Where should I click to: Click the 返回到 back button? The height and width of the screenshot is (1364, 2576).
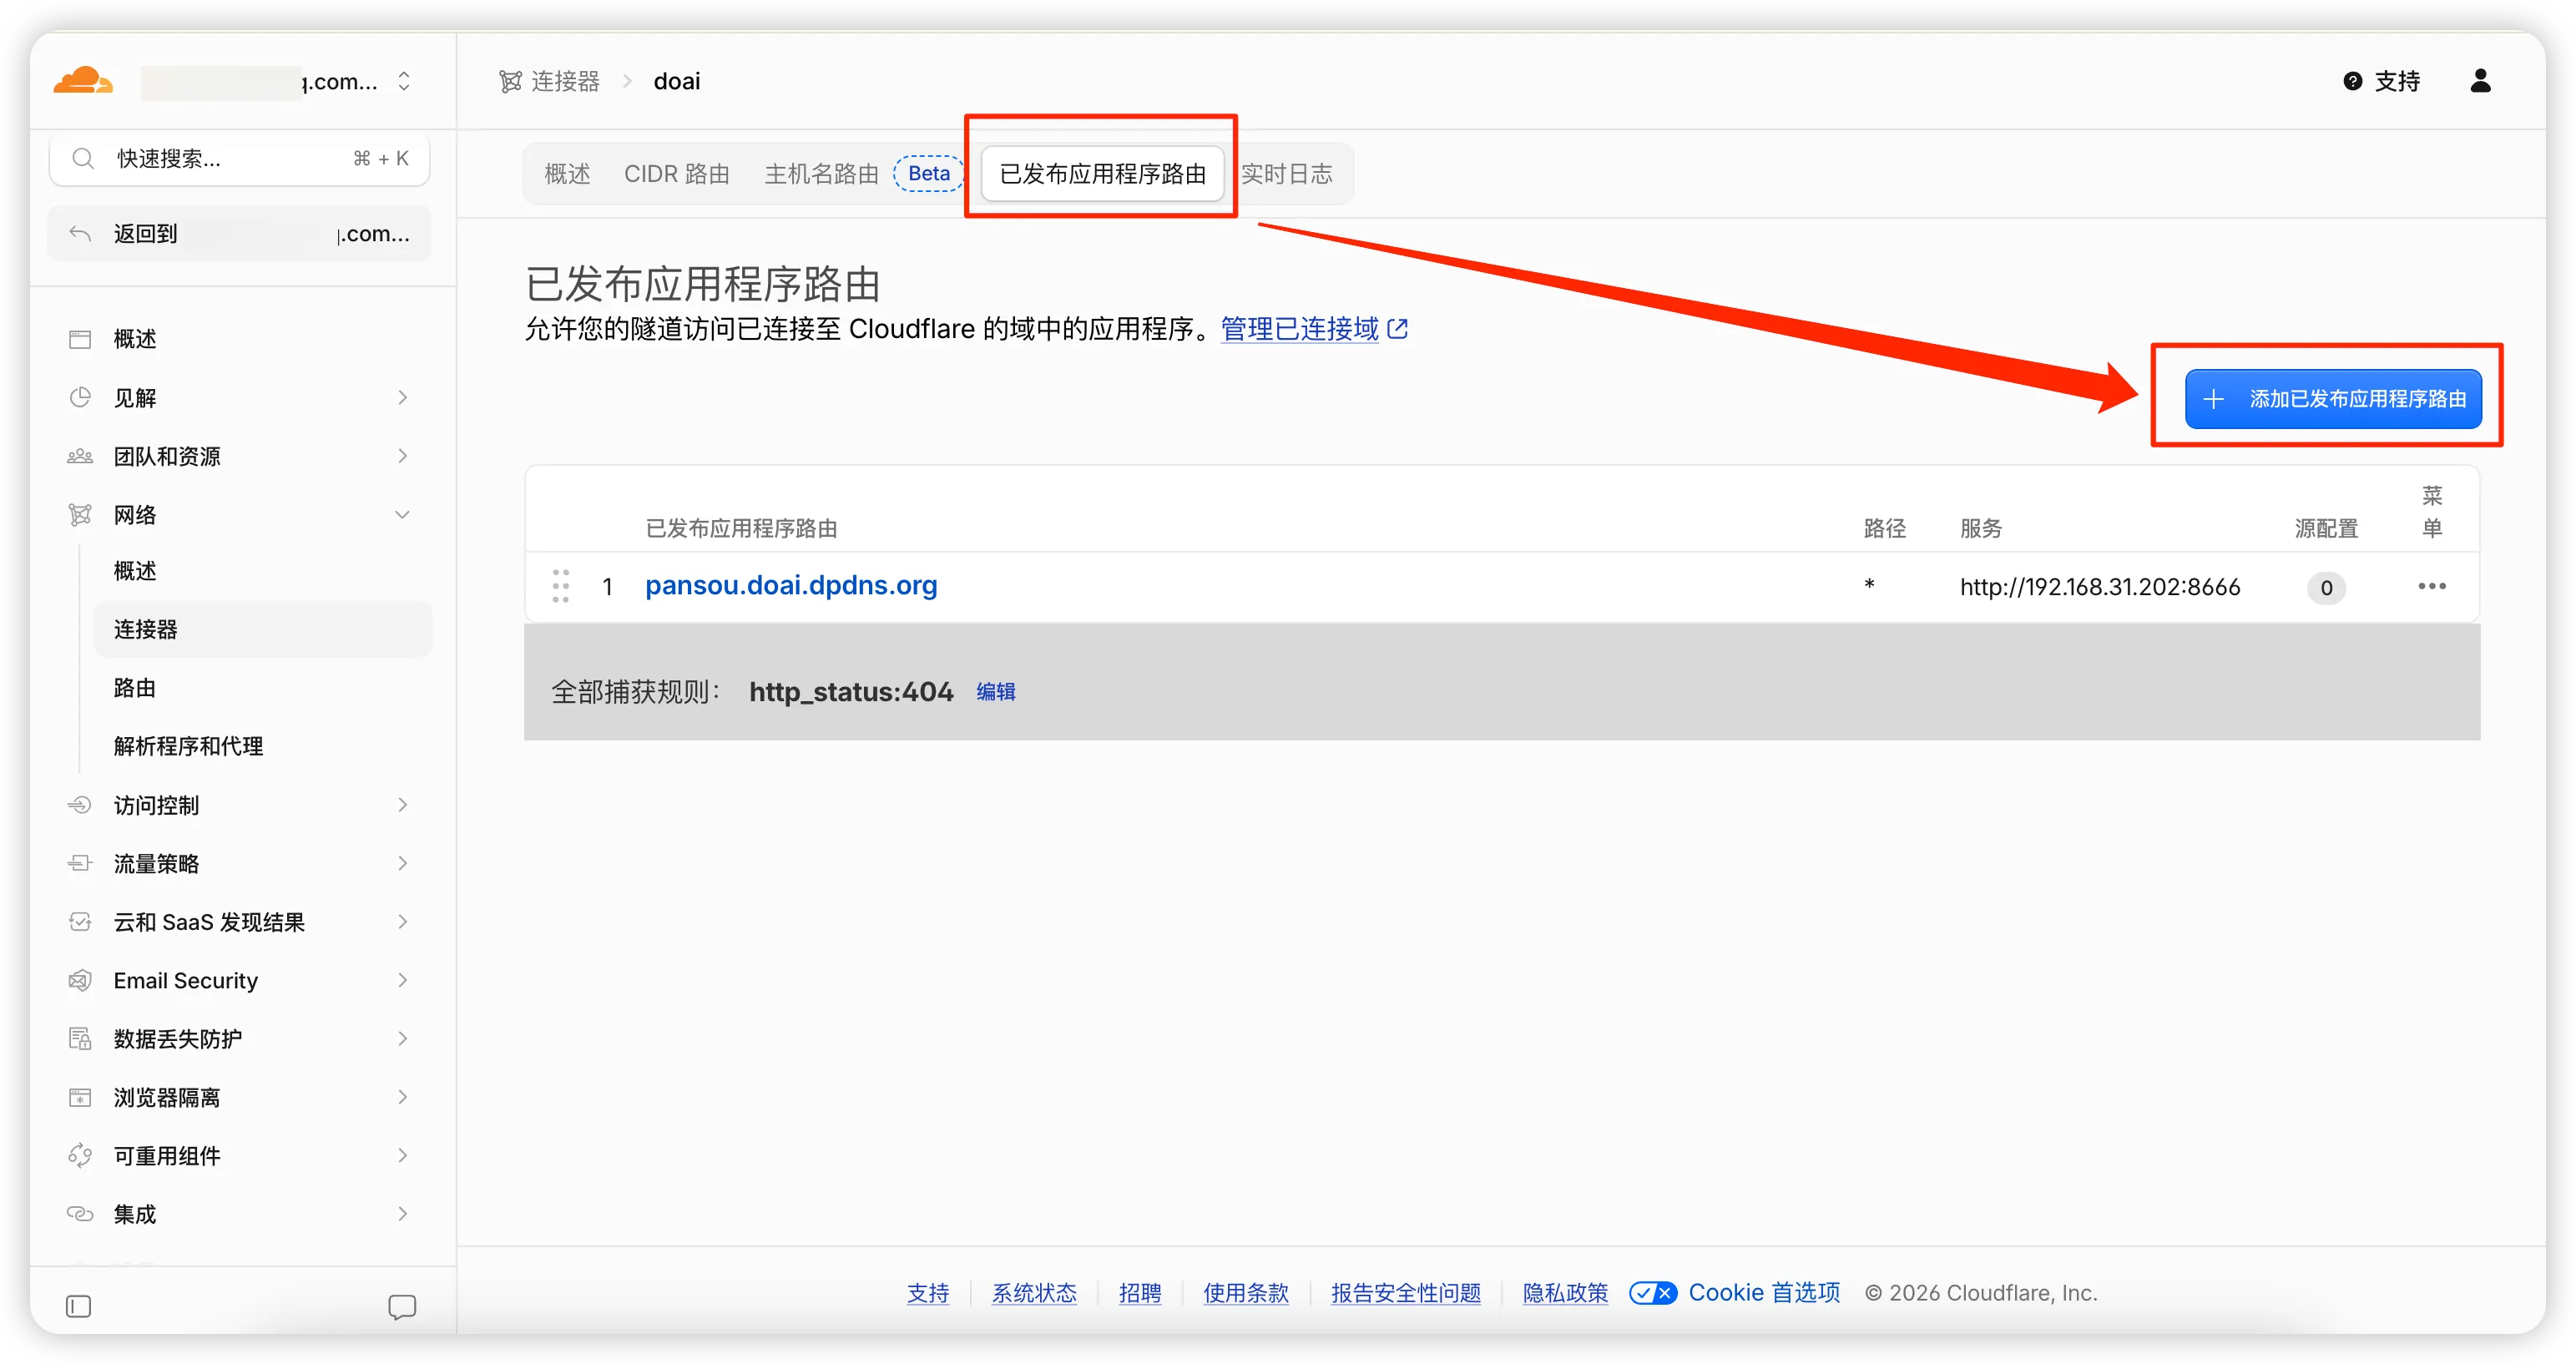click(x=240, y=233)
